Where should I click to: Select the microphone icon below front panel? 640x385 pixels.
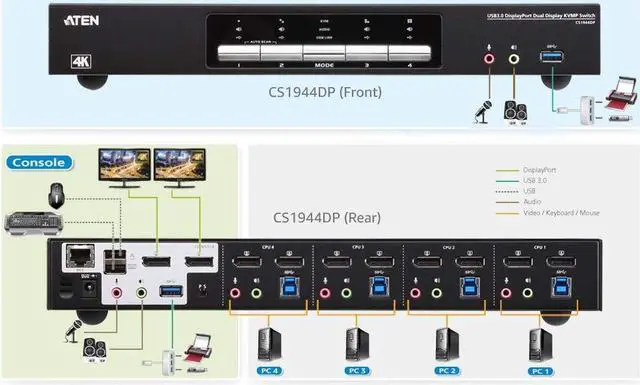click(483, 112)
